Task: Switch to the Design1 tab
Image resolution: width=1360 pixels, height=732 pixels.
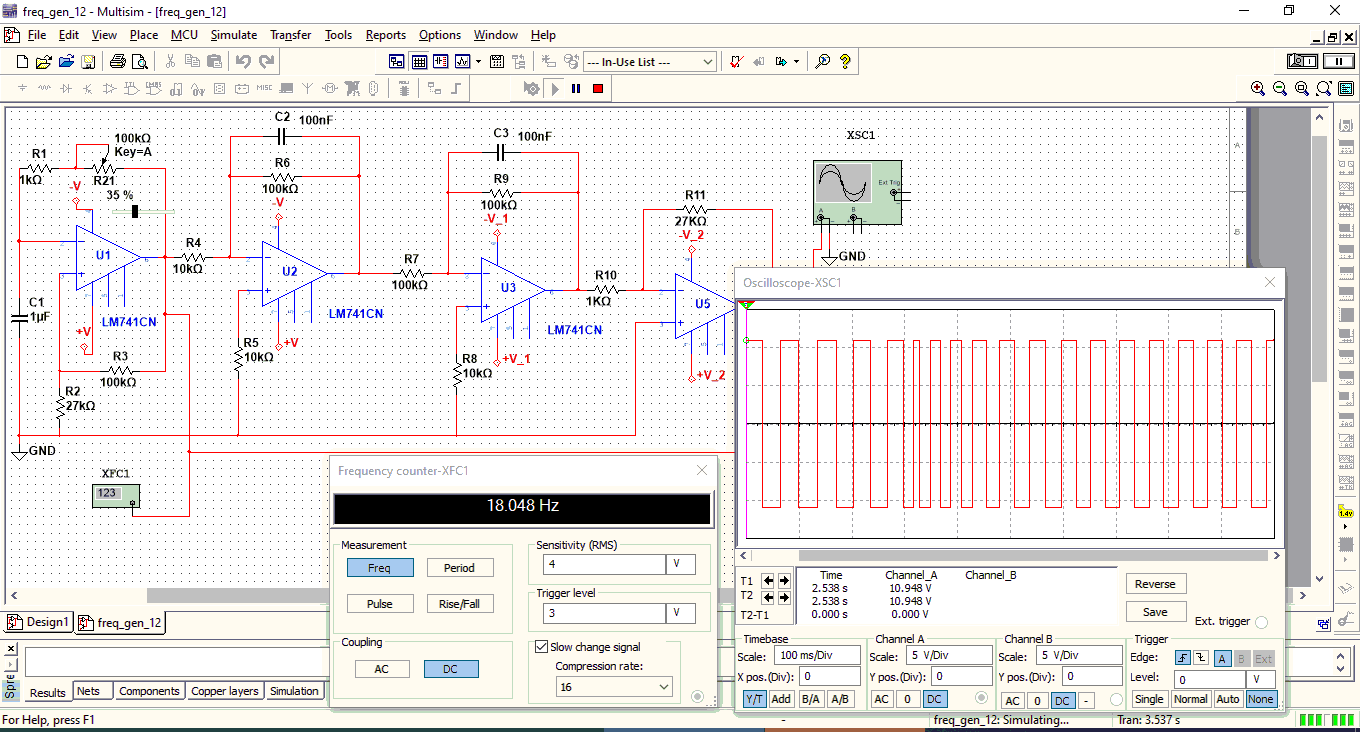Action: coord(38,622)
